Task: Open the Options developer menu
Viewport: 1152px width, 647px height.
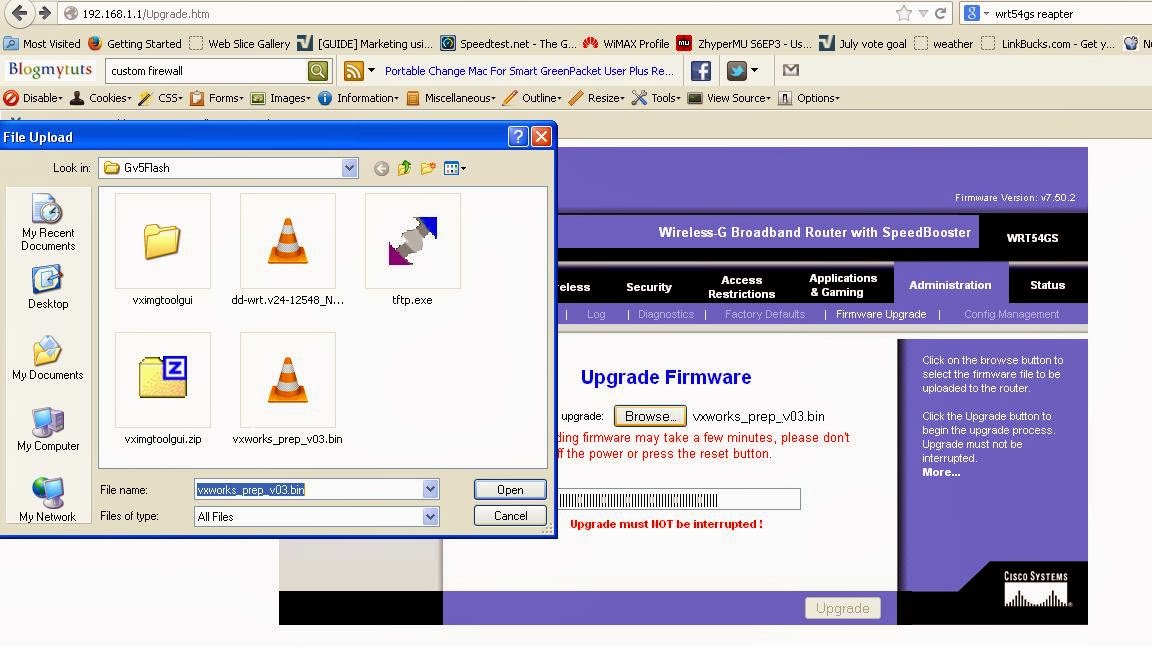Action: pos(809,98)
